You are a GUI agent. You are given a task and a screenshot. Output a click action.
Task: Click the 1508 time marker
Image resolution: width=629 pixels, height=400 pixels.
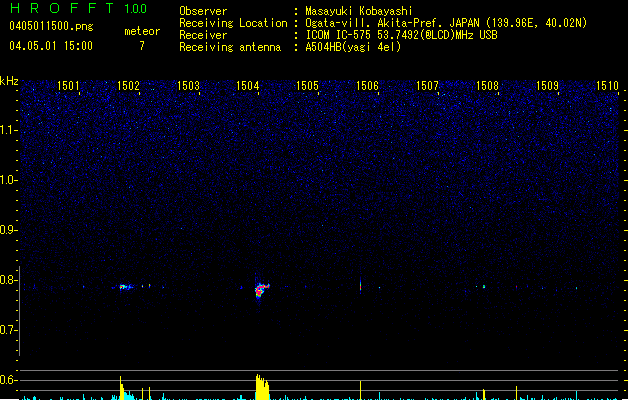tap(487, 86)
